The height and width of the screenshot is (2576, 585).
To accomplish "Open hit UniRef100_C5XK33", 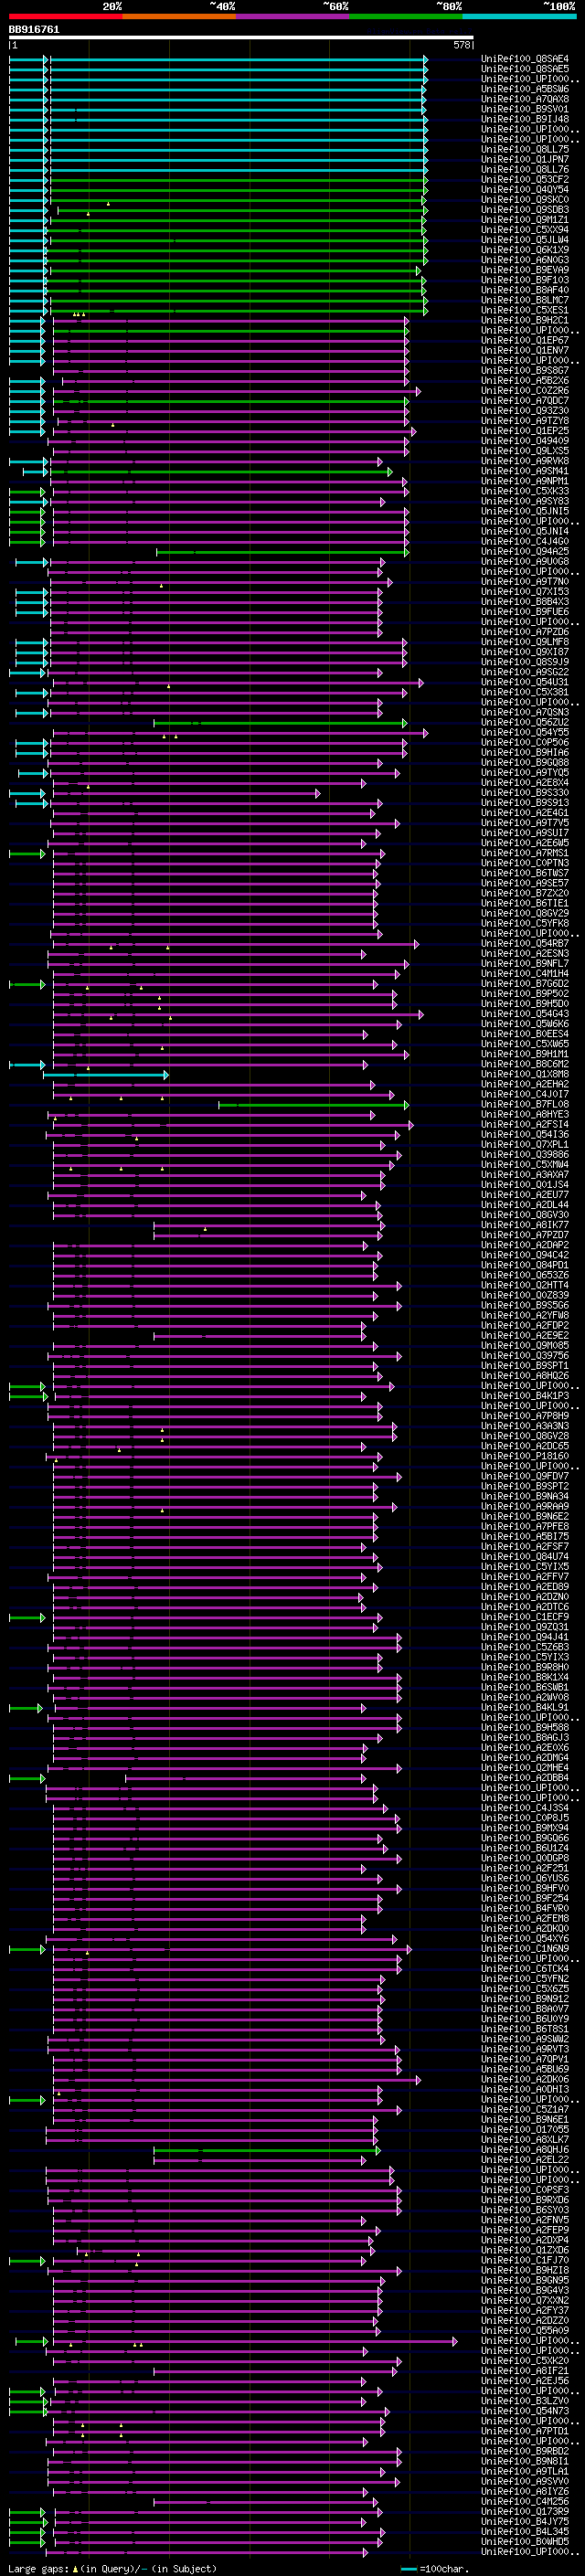I will point(525,491).
